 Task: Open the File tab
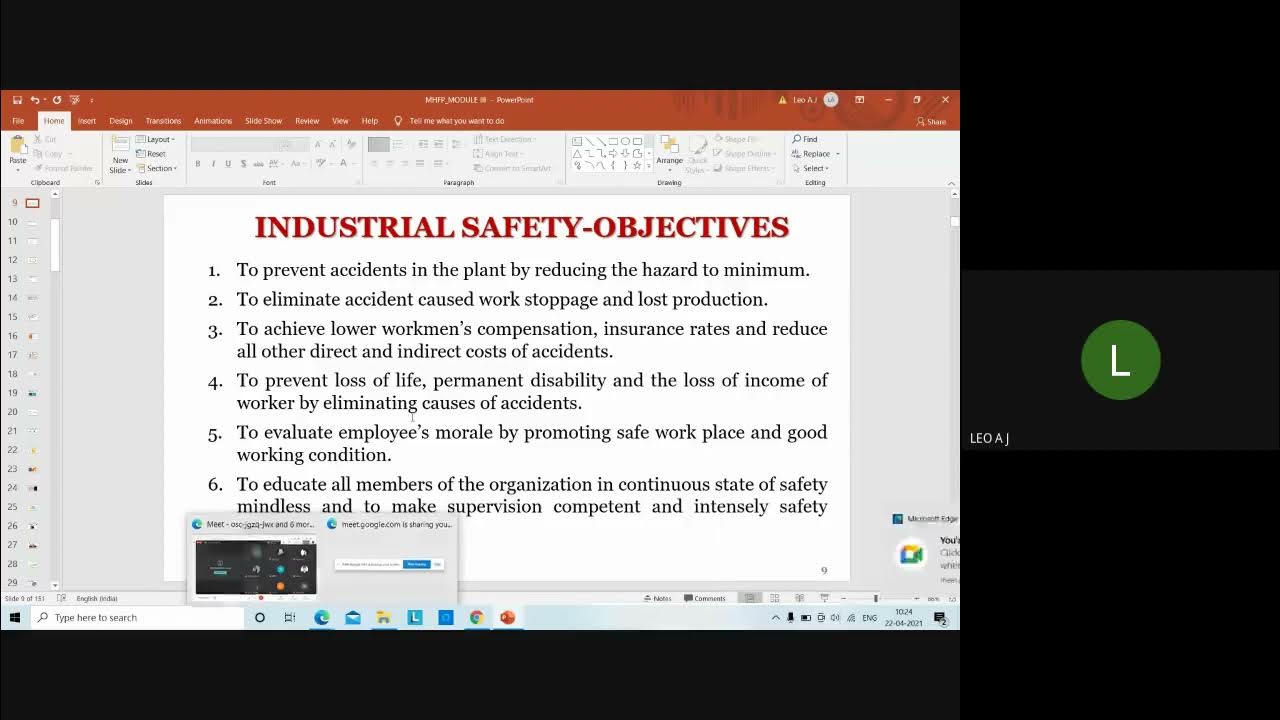[18, 121]
